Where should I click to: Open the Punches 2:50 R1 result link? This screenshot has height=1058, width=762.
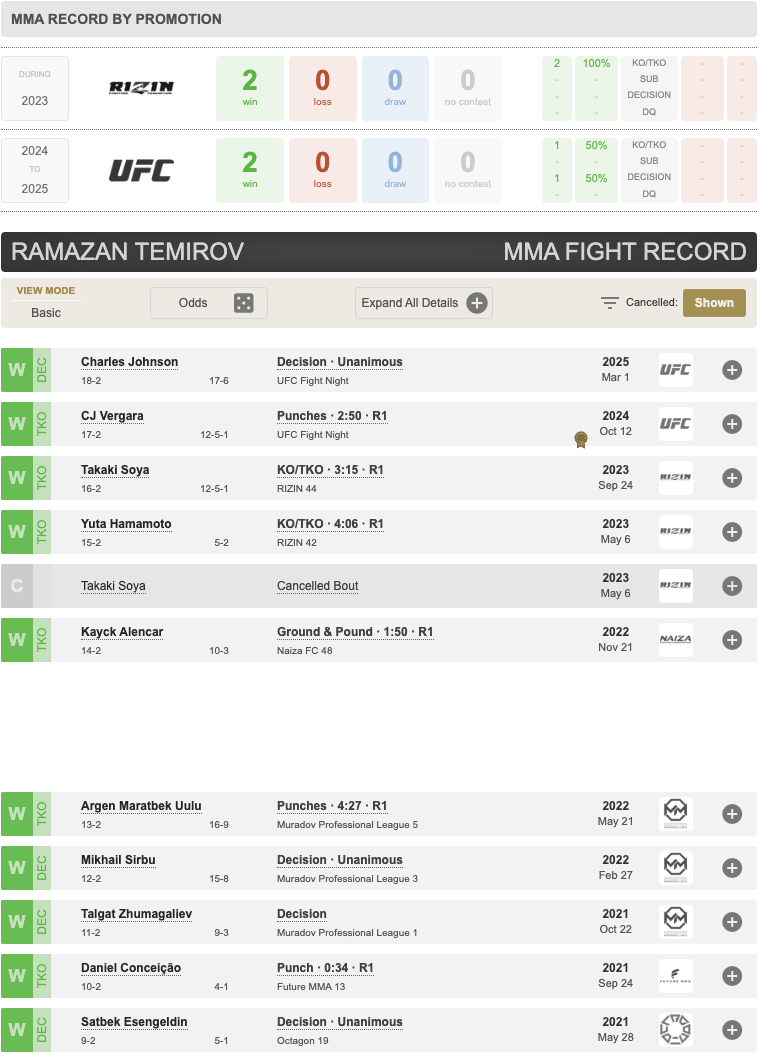pos(332,416)
